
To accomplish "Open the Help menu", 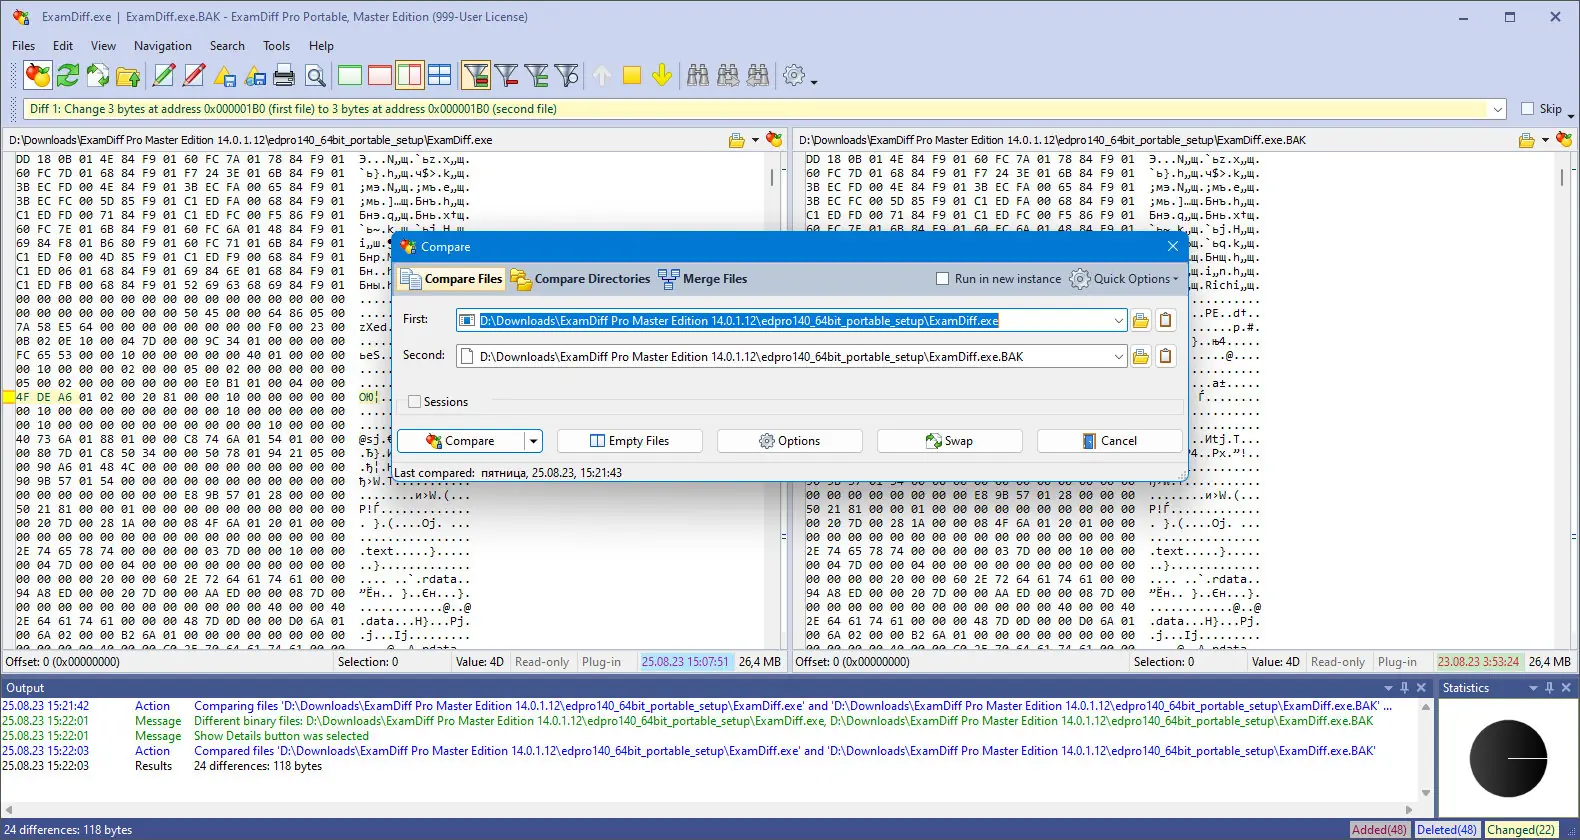I will [321, 46].
